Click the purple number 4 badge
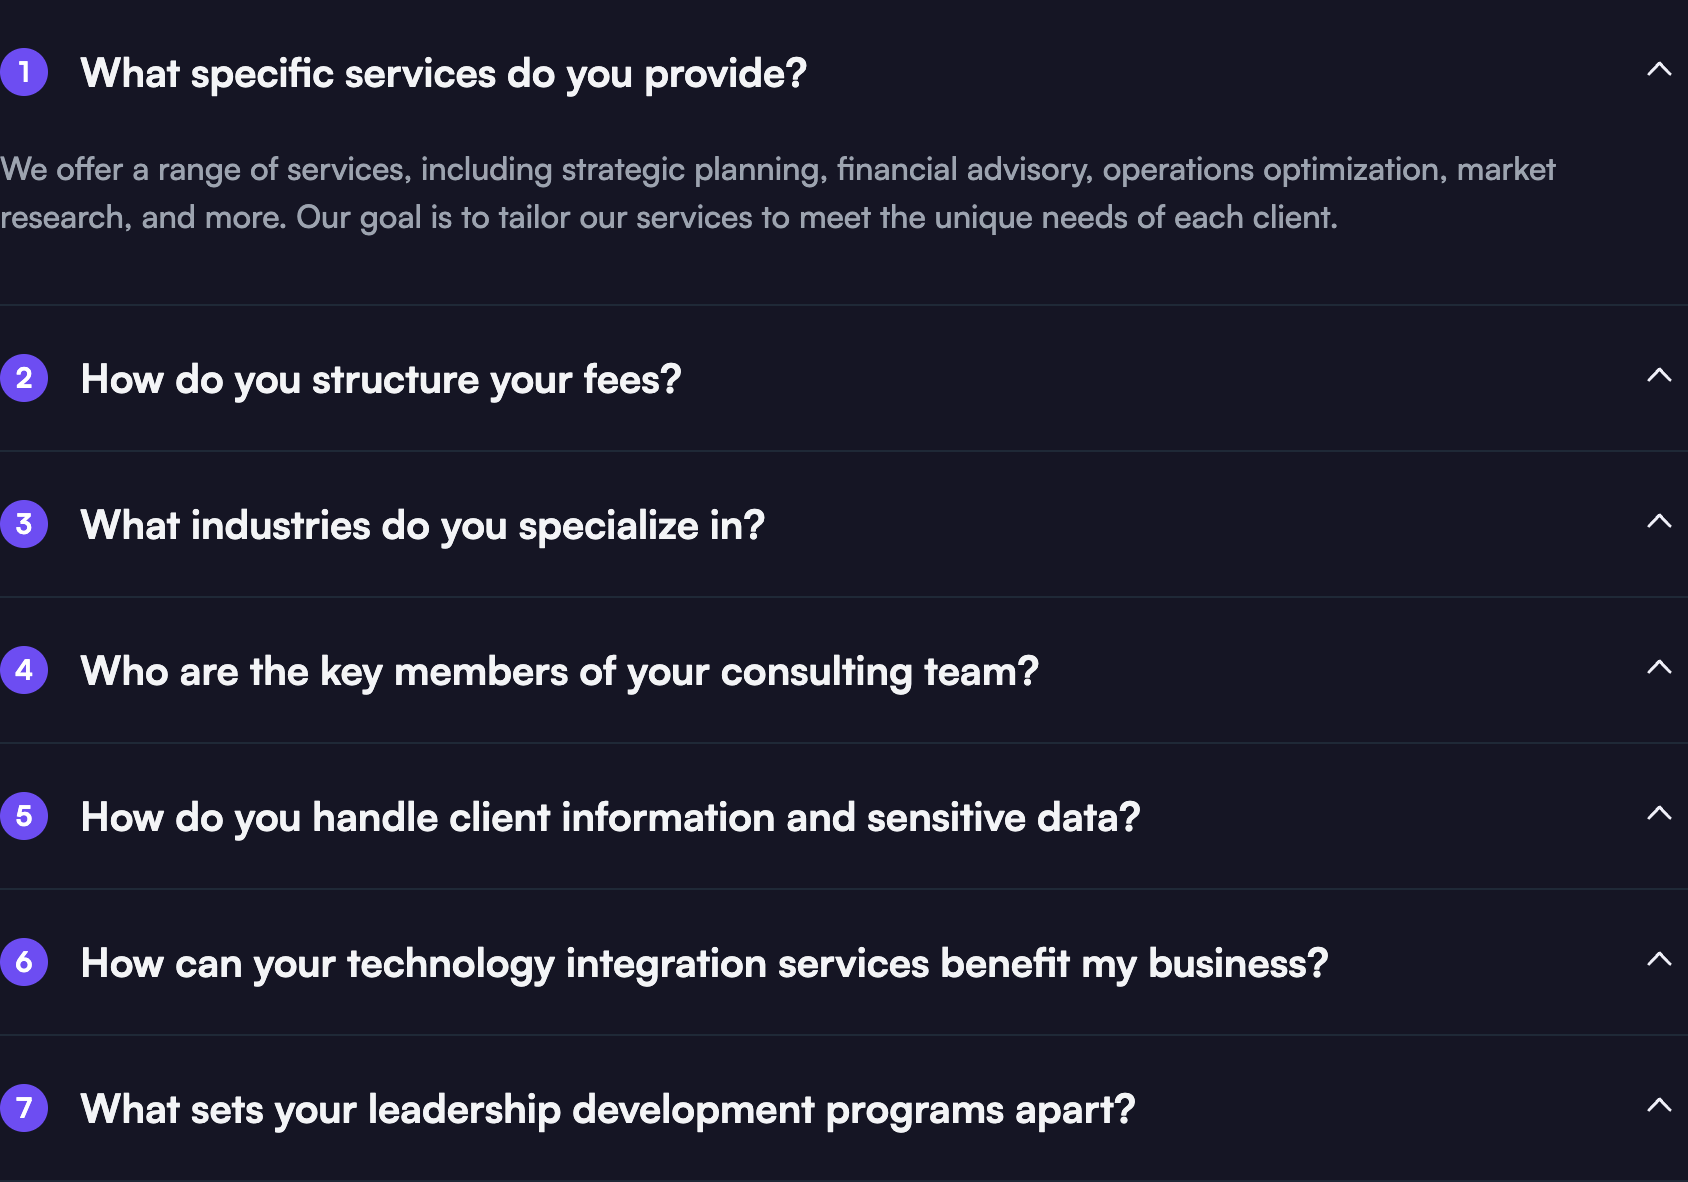The width and height of the screenshot is (1688, 1182). pos(24,670)
